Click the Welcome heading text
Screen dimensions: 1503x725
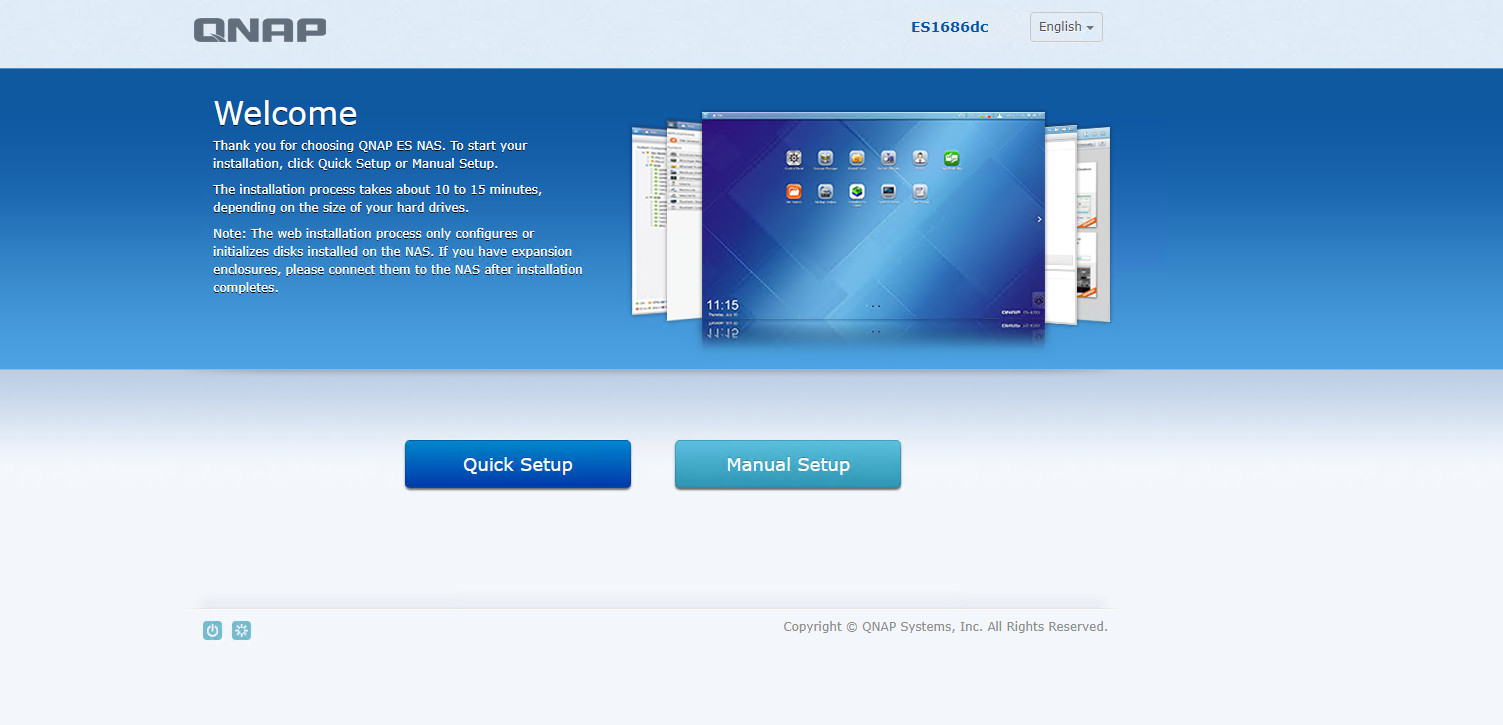285,112
